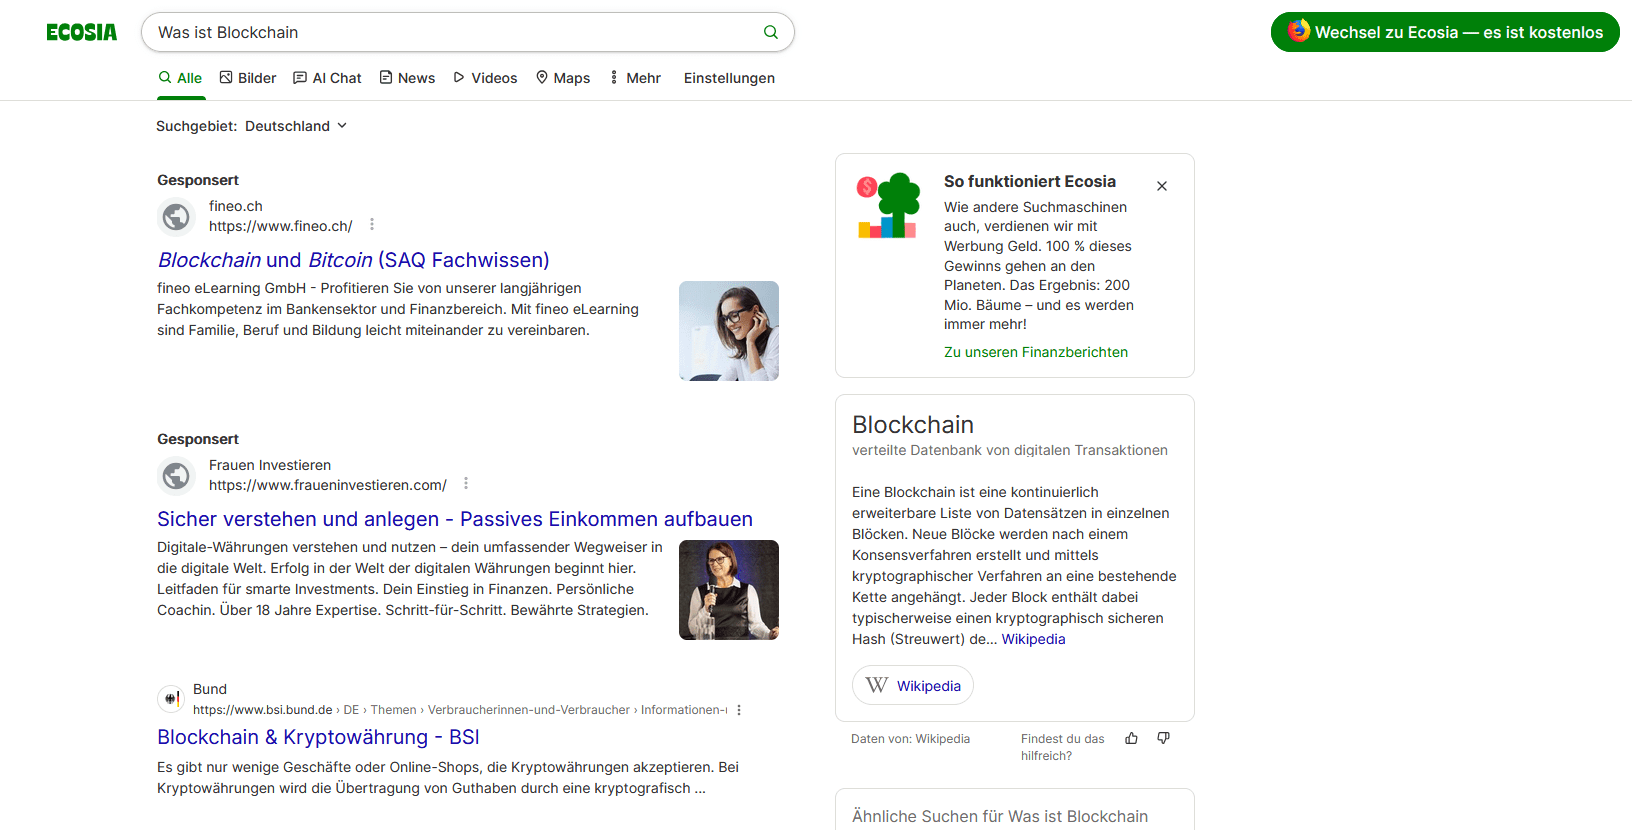Switch to the News tab
1632x830 pixels.
pyautogui.click(x=407, y=78)
